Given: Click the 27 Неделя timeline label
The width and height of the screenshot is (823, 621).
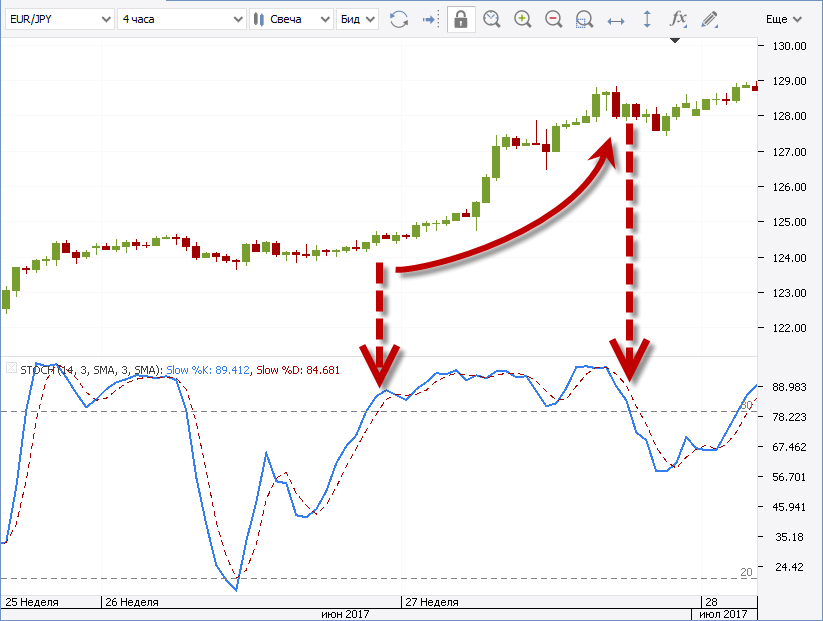Looking at the screenshot, I should click(431, 602).
